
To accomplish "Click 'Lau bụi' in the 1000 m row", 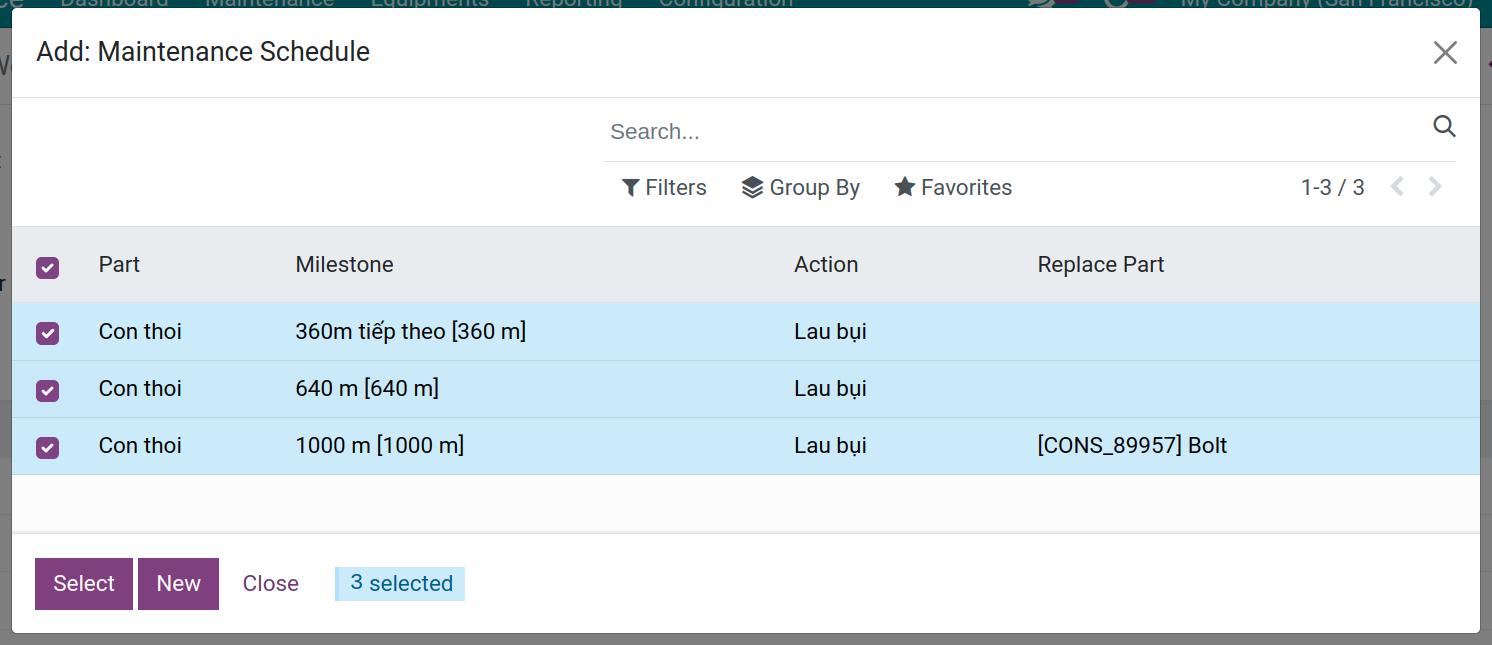I will click(830, 445).
